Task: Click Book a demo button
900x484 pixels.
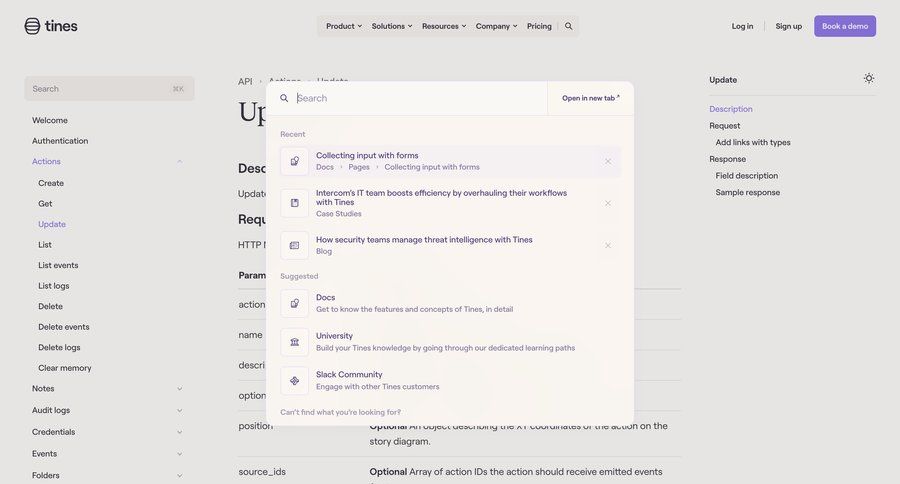Action: click(x=845, y=26)
